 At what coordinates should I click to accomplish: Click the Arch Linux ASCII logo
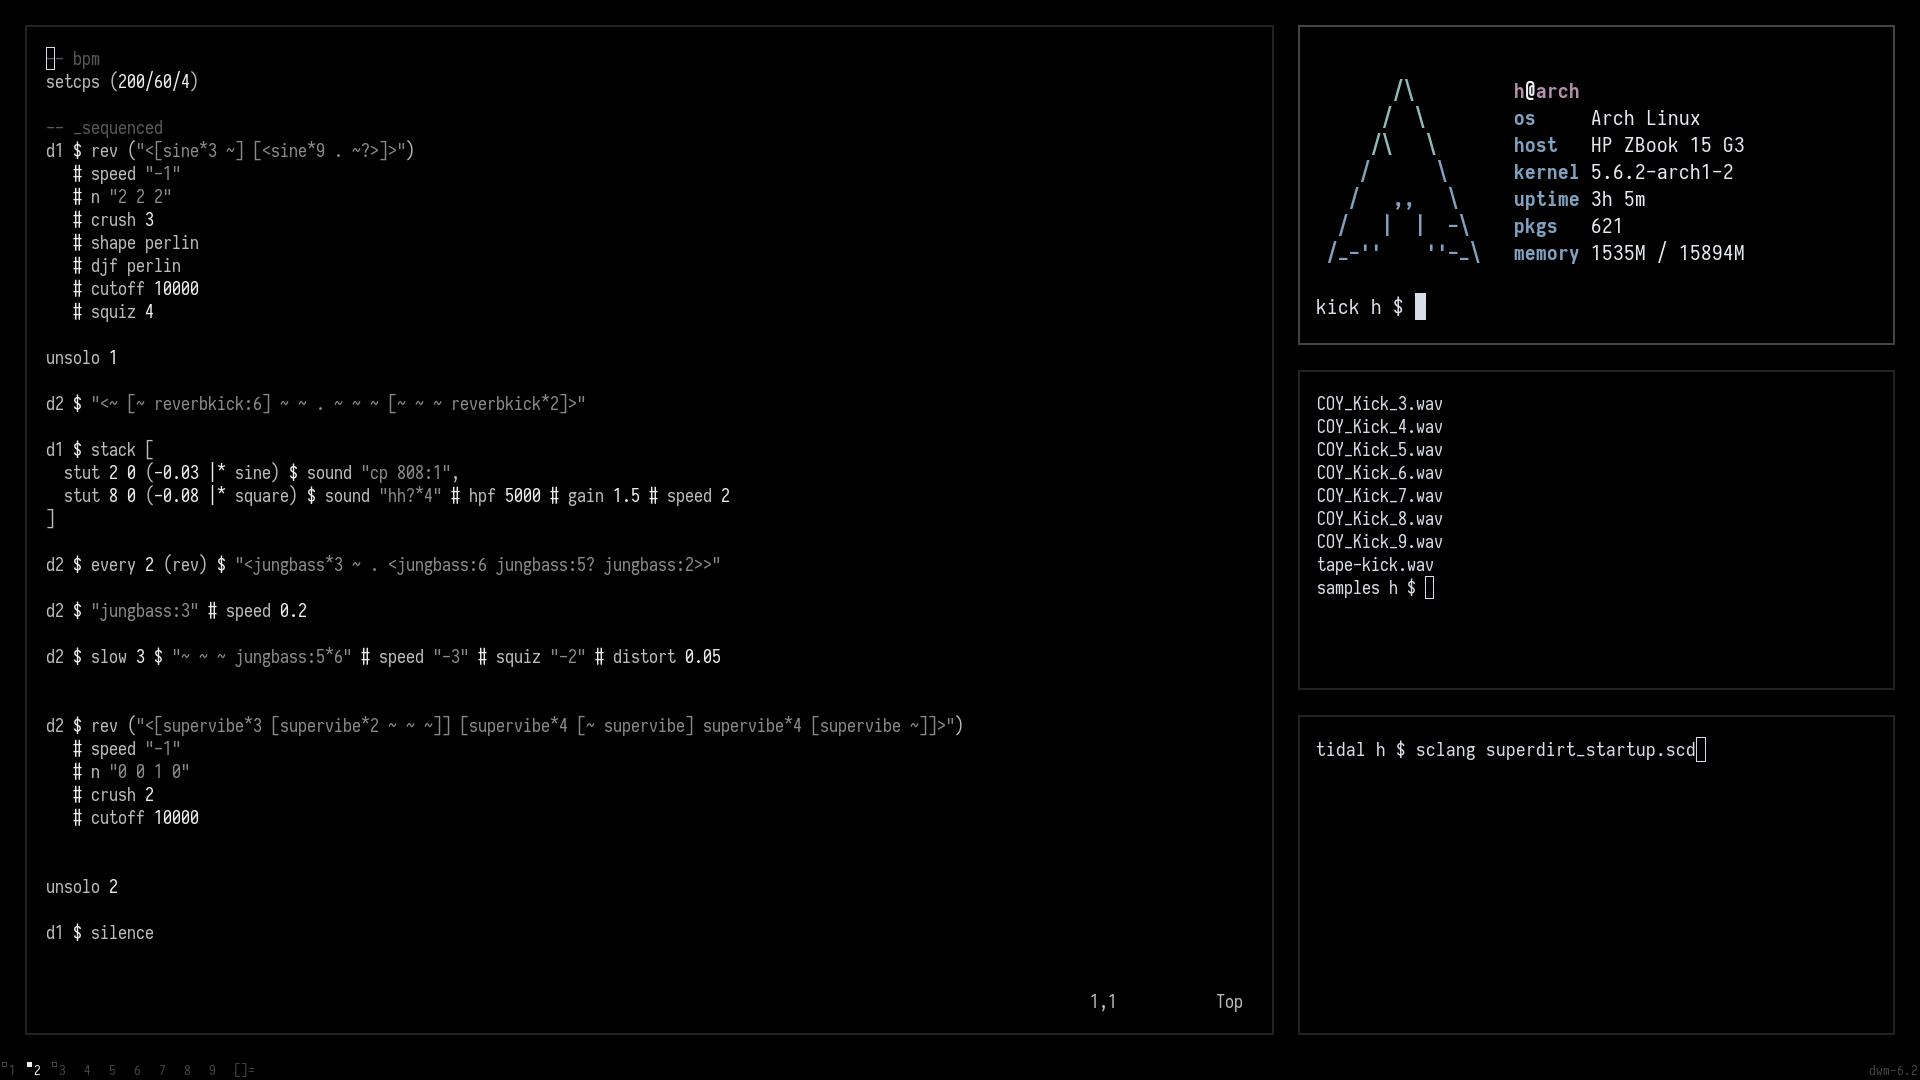coord(1403,170)
